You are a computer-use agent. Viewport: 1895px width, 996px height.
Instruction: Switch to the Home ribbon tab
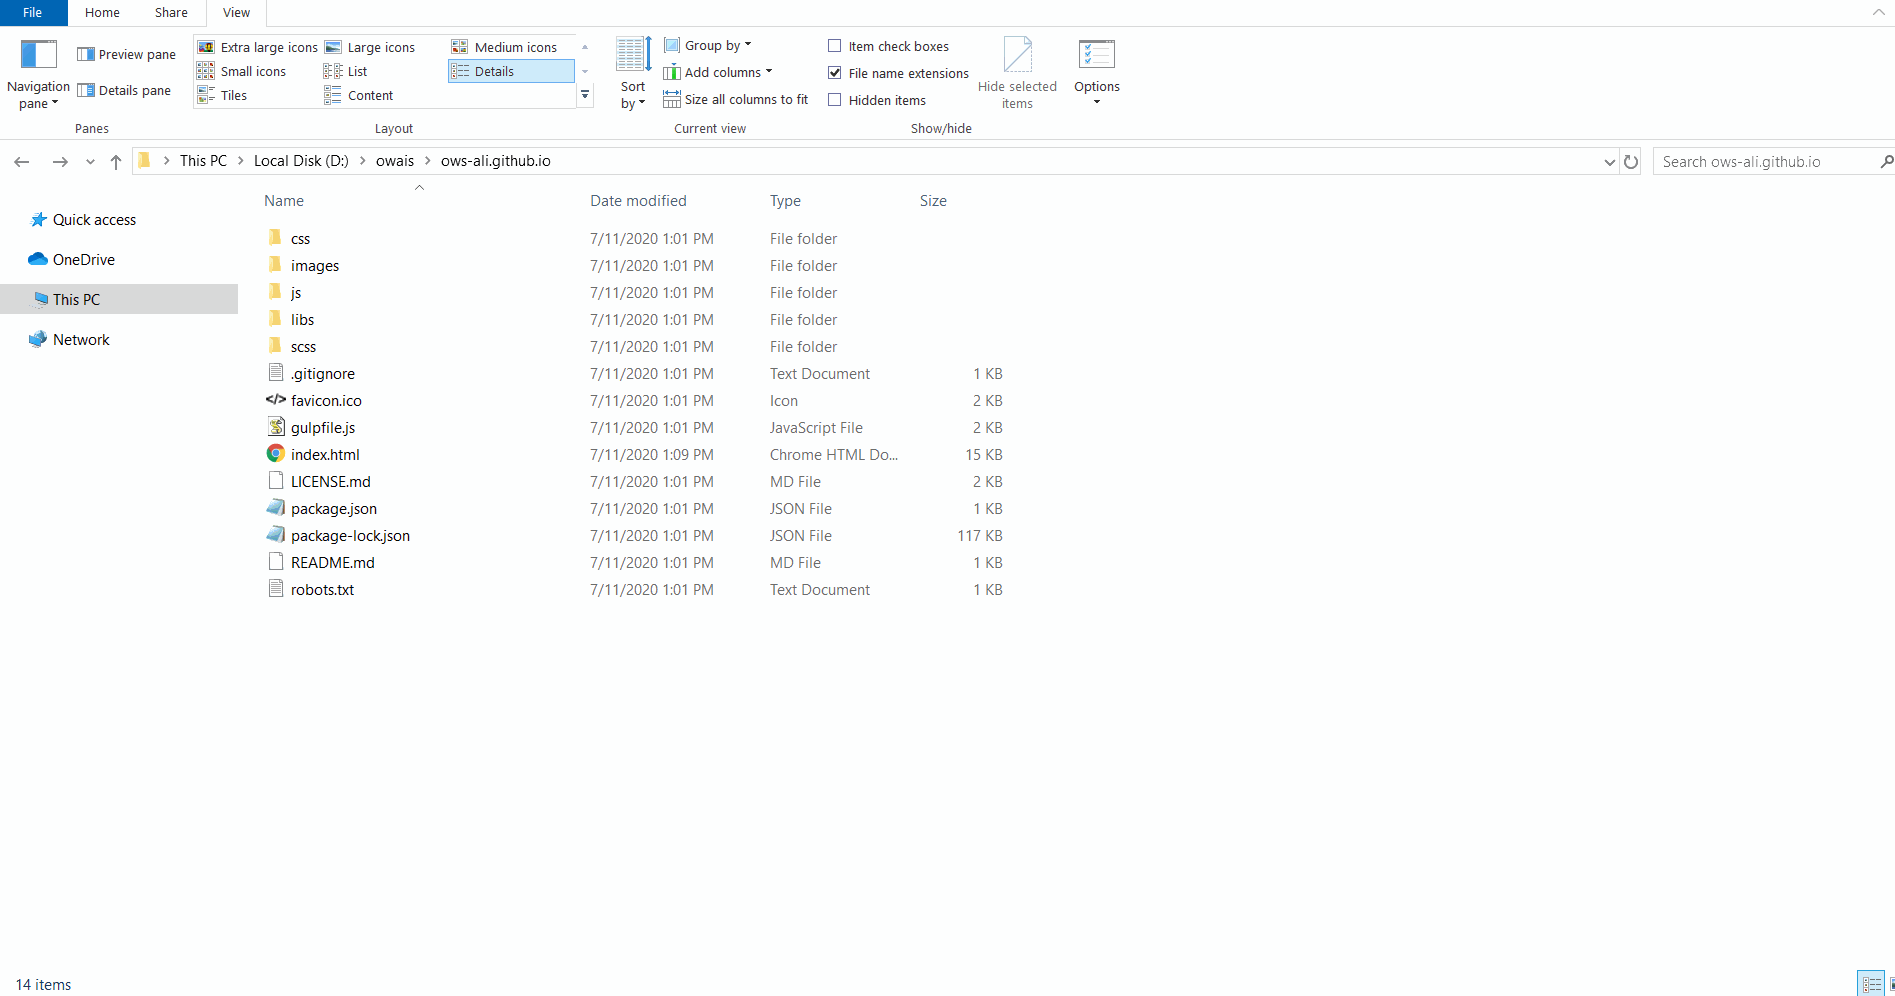102,13
